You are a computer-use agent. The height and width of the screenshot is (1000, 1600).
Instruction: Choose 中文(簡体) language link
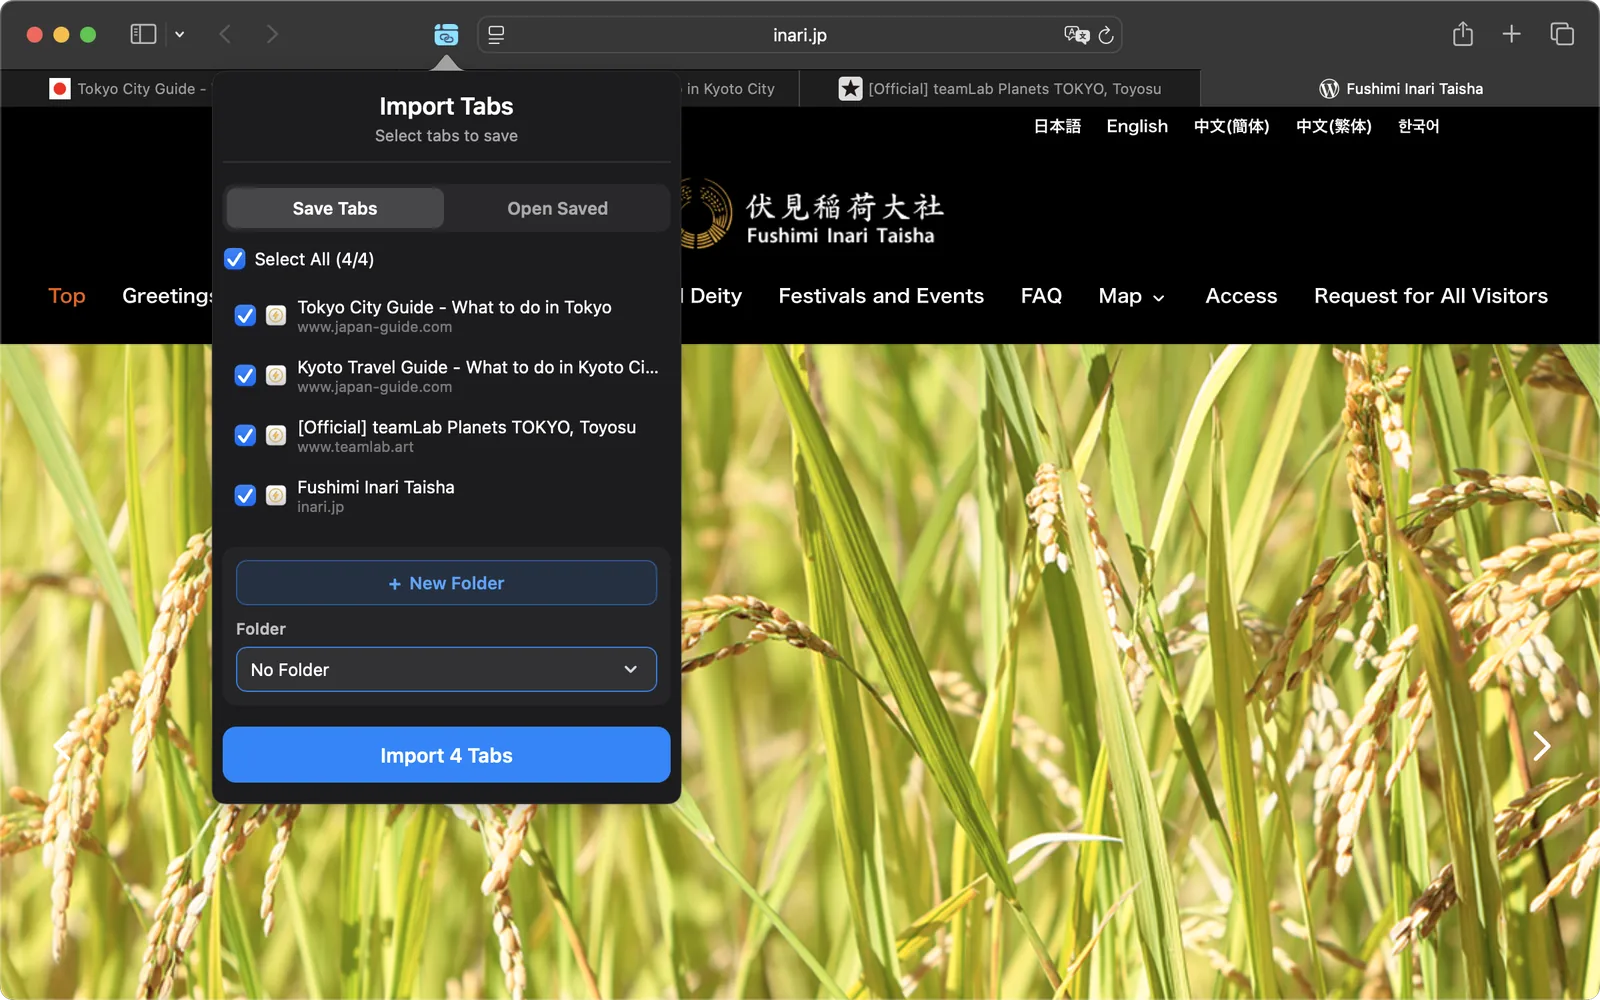tap(1231, 126)
